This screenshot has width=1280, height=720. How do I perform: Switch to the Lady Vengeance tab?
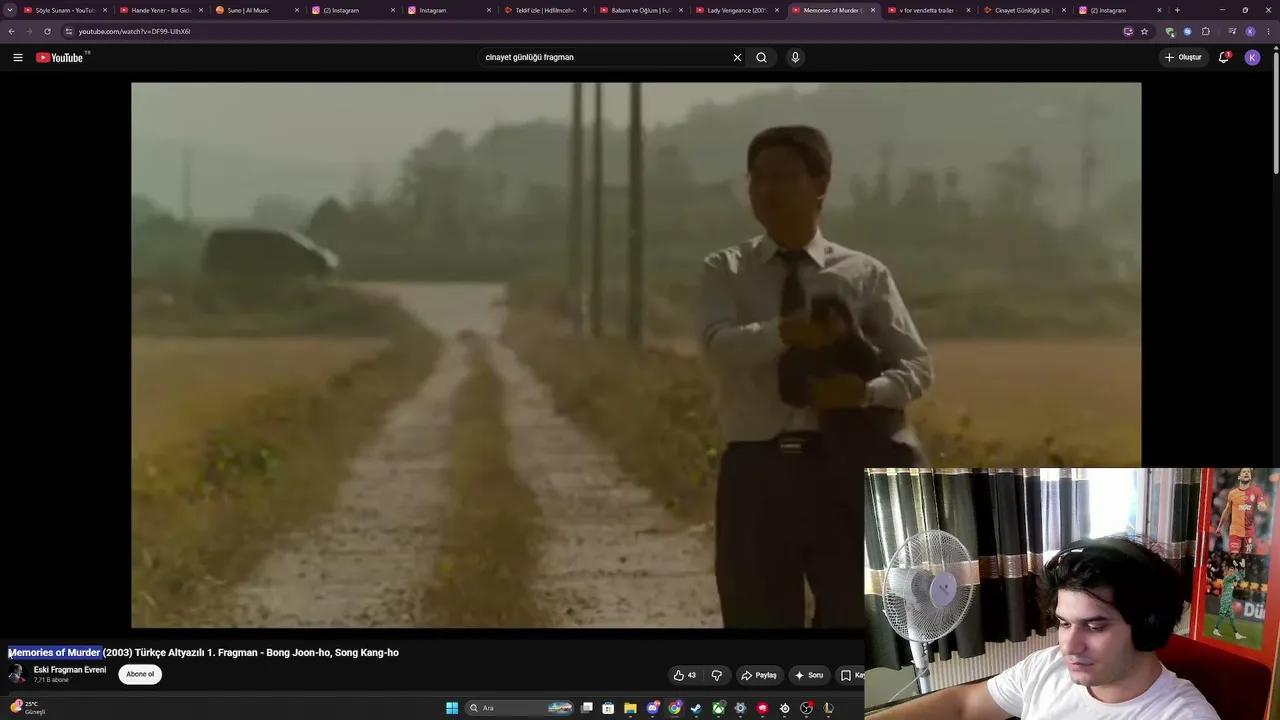[x=736, y=10]
